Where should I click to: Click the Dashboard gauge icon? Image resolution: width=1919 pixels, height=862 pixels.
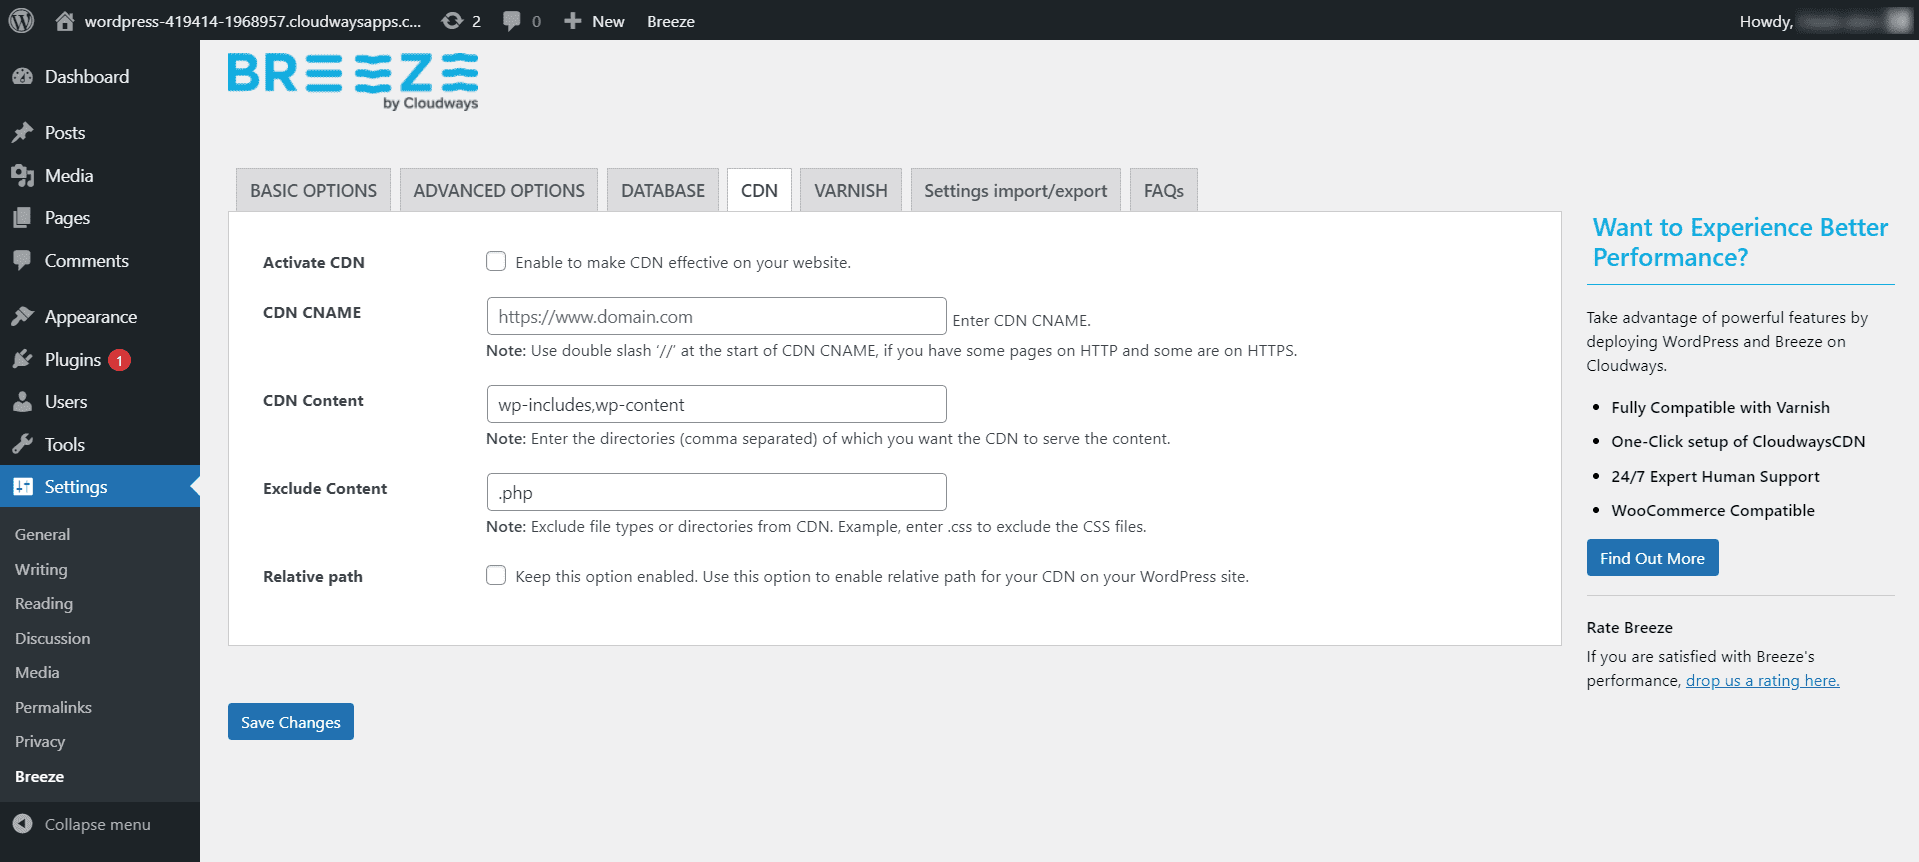(22, 77)
